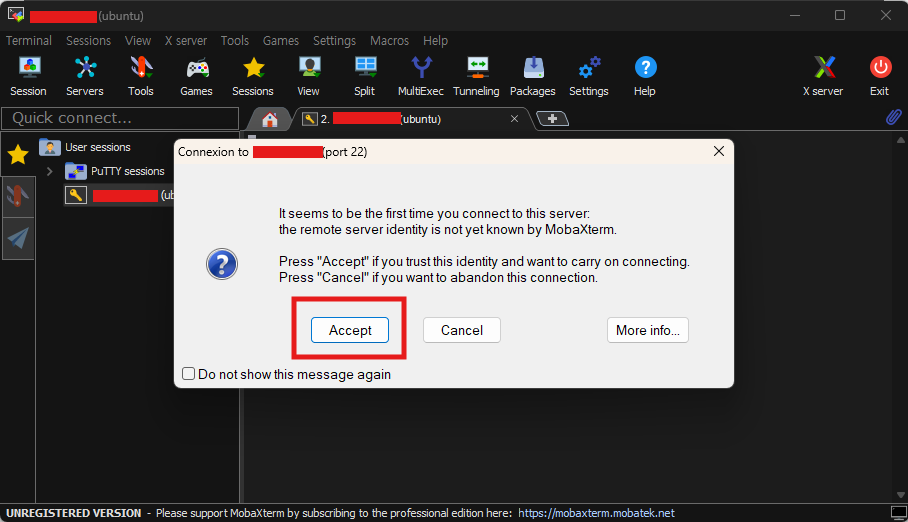
Task: Open the Games toolbar icon
Action: (x=196, y=76)
